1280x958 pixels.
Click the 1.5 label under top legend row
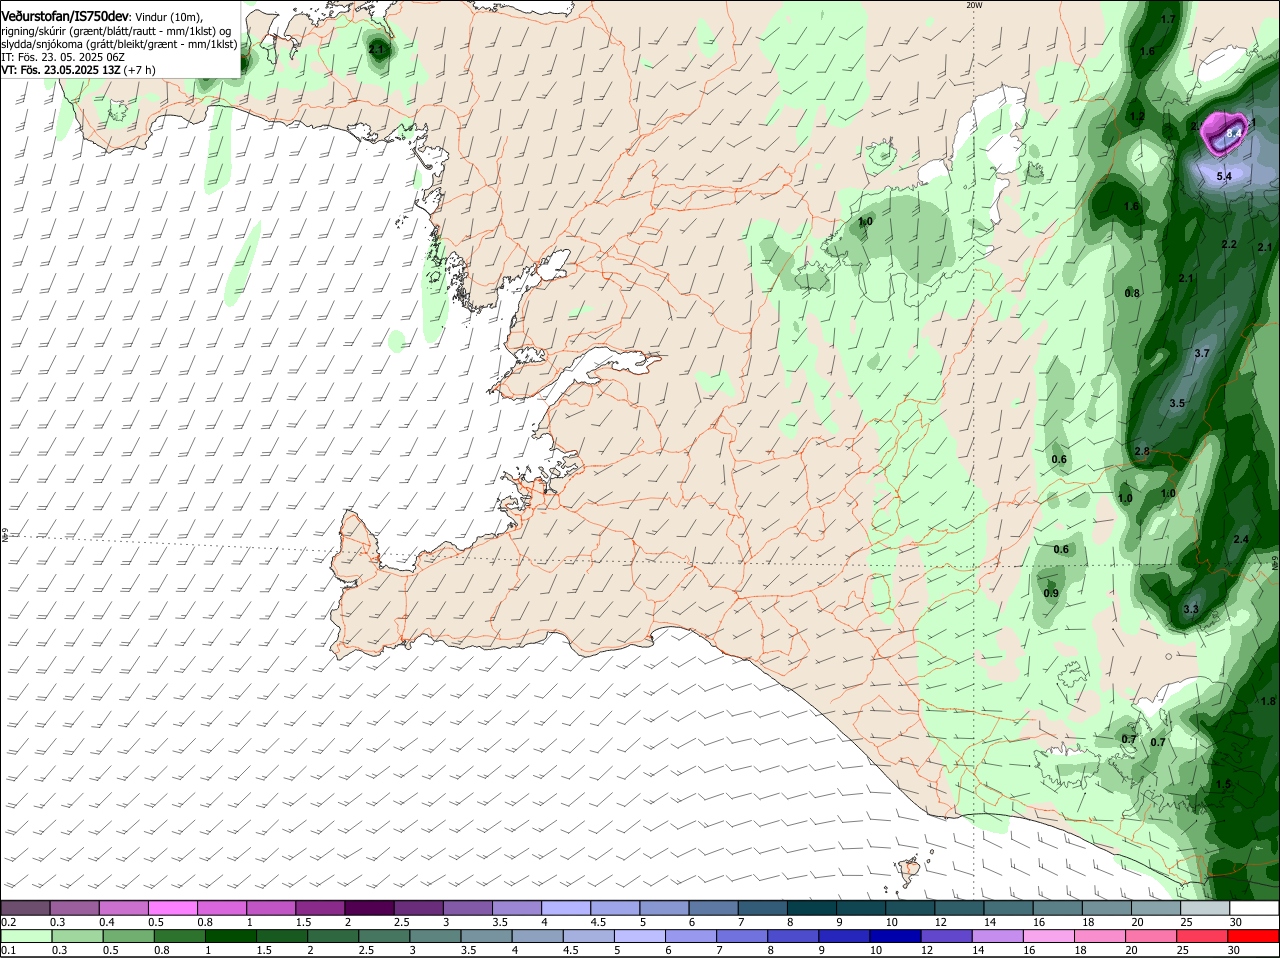pyautogui.click(x=303, y=921)
